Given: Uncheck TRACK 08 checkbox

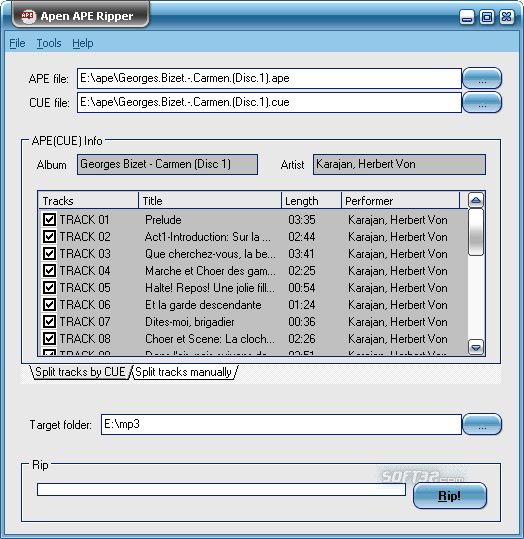Looking at the screenshot, I should click(49, 339).
